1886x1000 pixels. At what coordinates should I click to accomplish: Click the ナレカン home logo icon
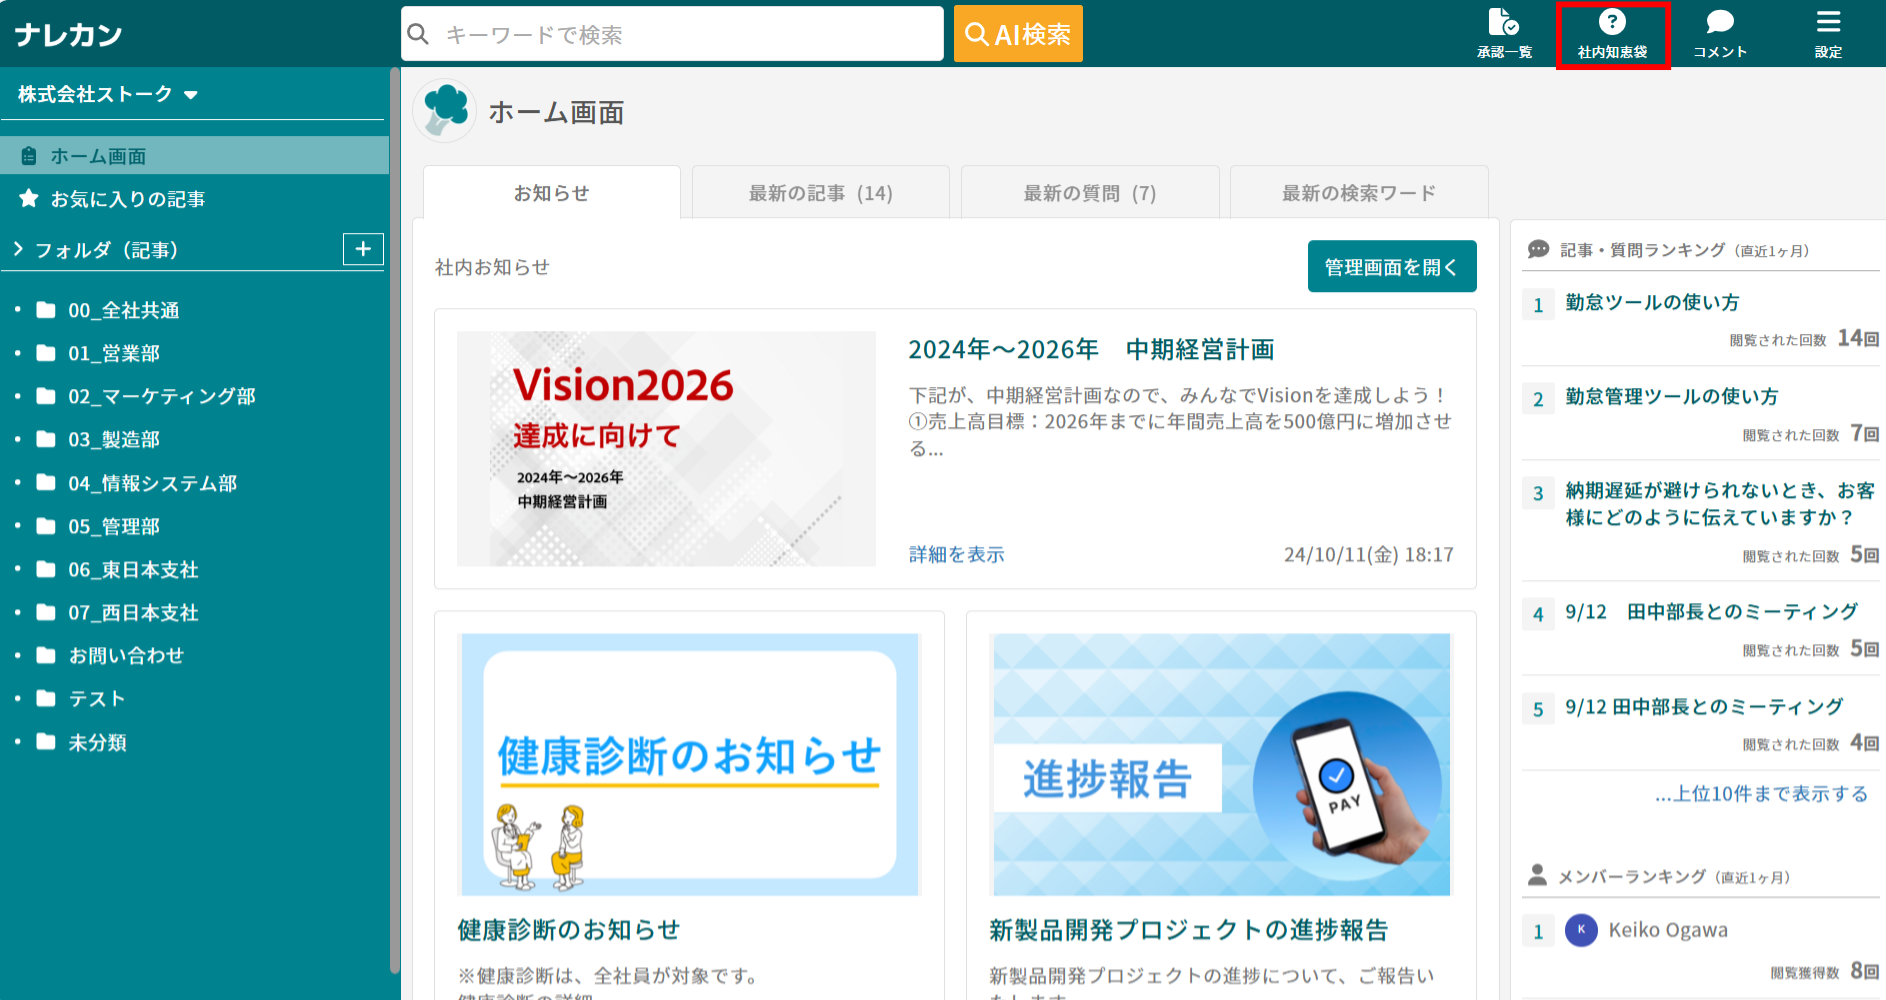[66, 33]
